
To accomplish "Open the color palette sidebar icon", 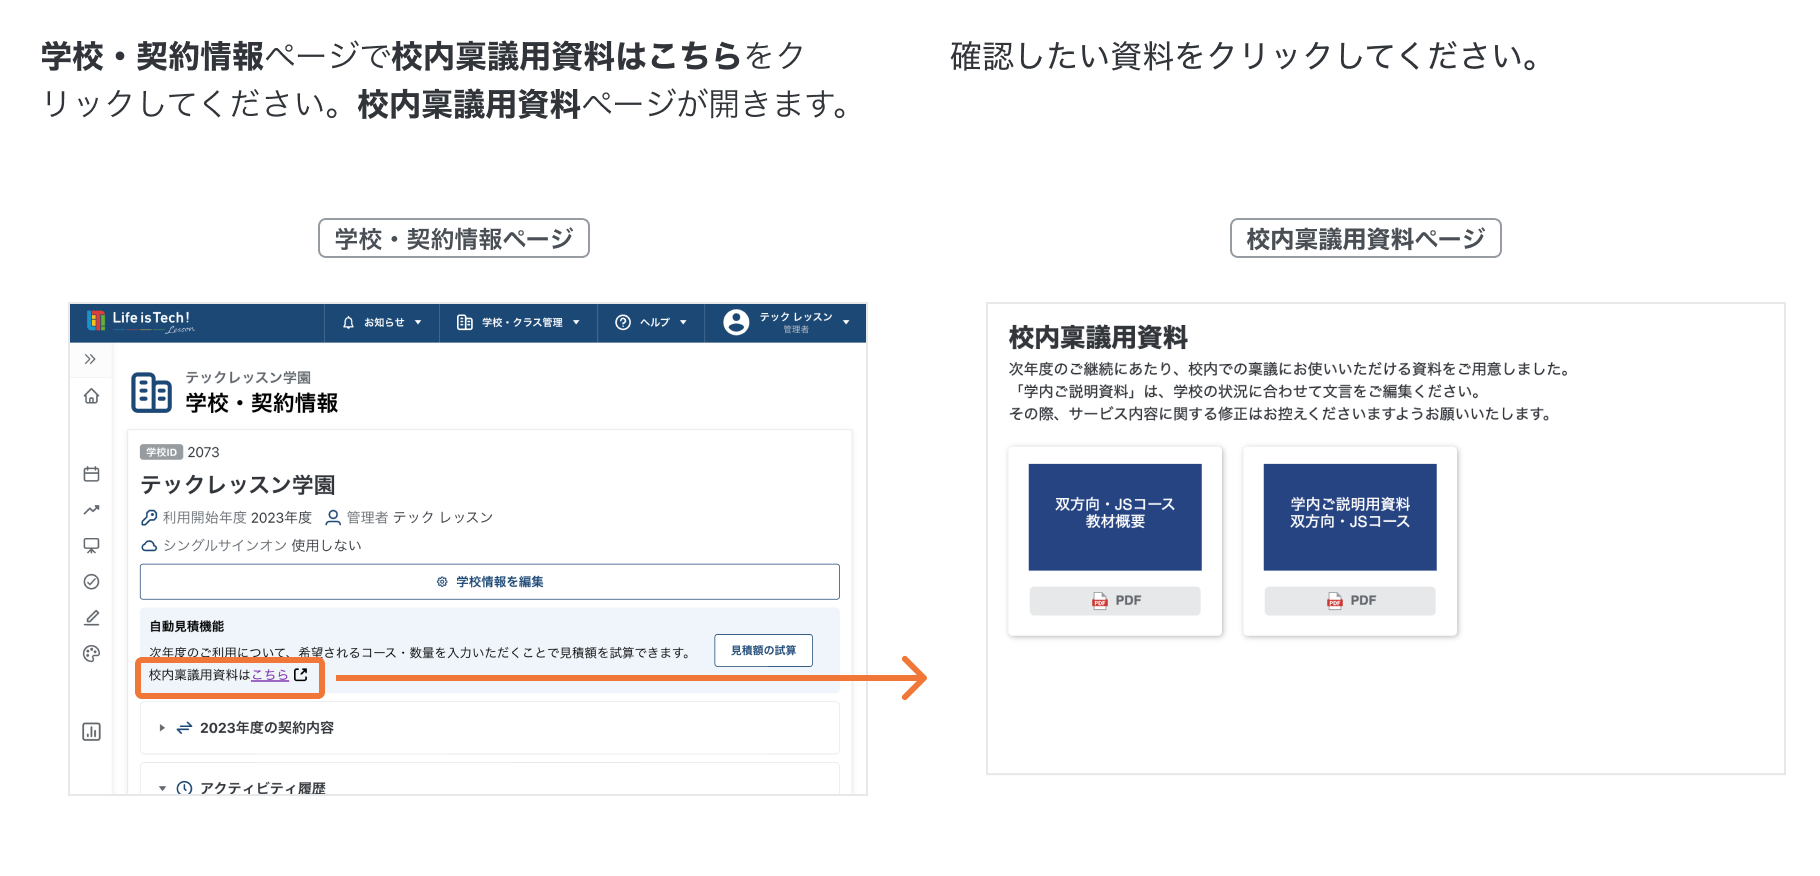I will [91, 654].
